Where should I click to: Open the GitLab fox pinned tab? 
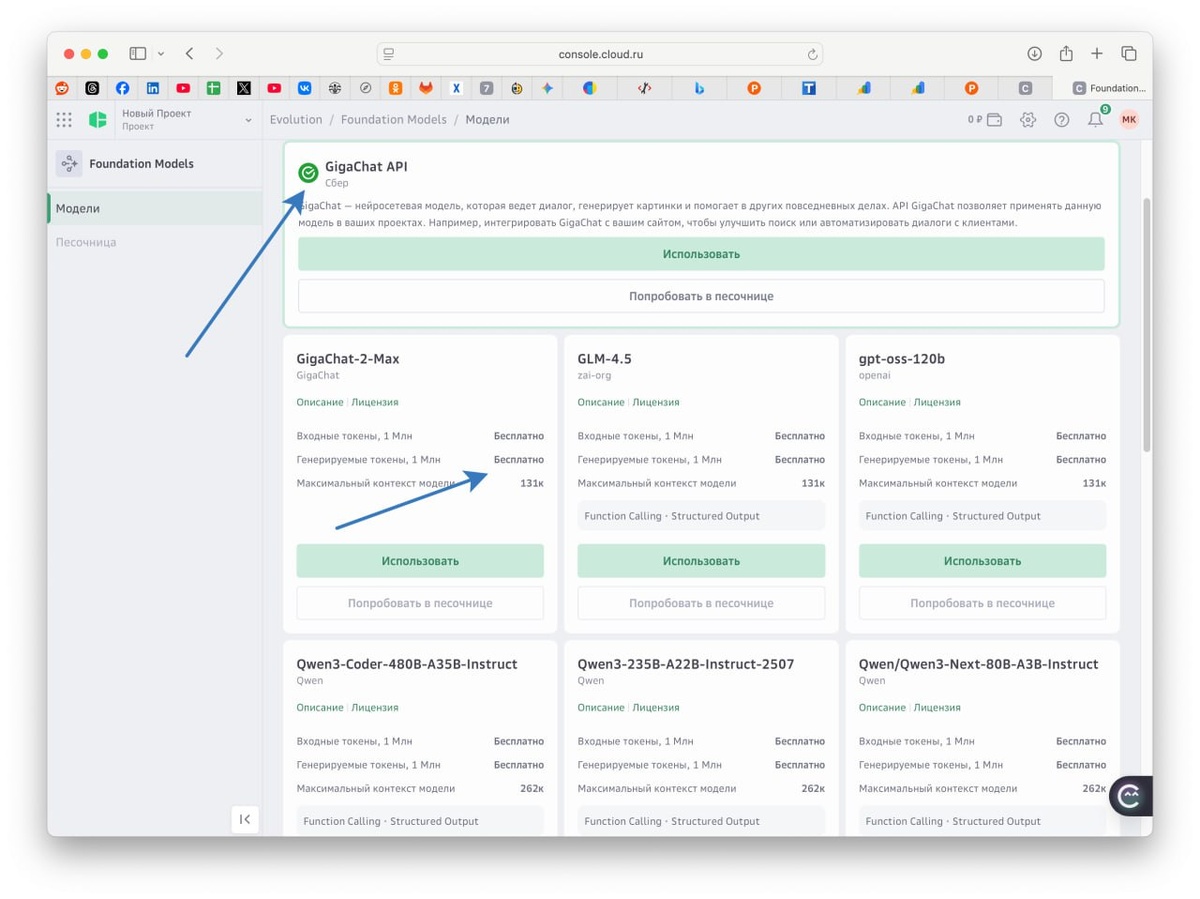click(x=426, y=88)
